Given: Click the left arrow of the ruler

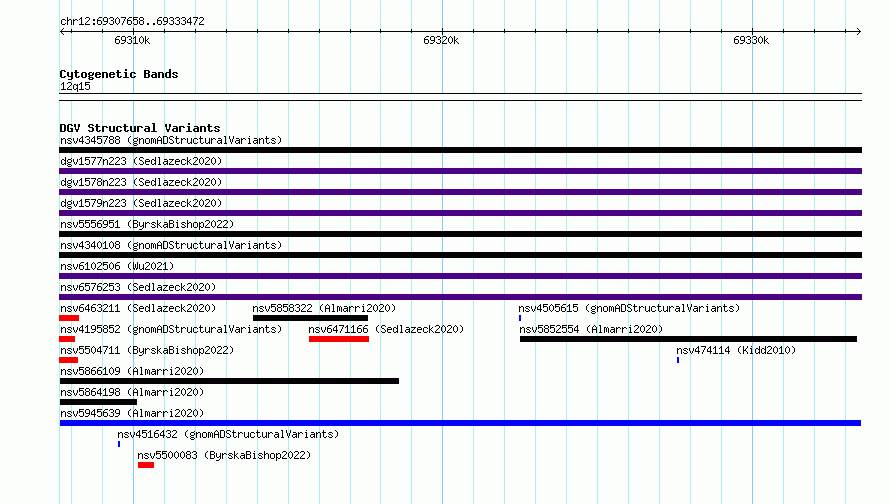Looking at the screenshot, I should pyautogui.click(x=62, y=31).
